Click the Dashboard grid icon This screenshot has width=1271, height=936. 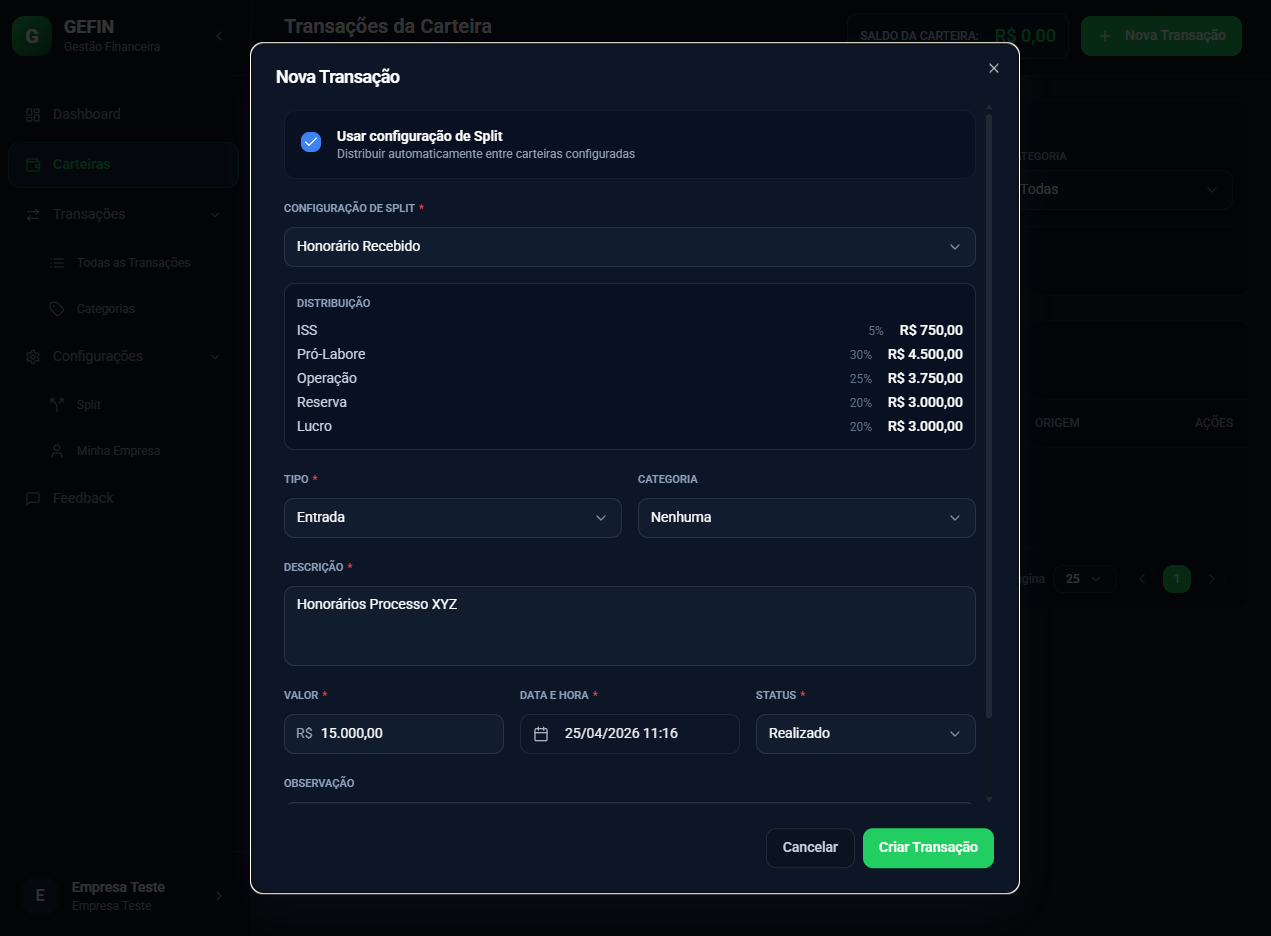pos(33,115)
